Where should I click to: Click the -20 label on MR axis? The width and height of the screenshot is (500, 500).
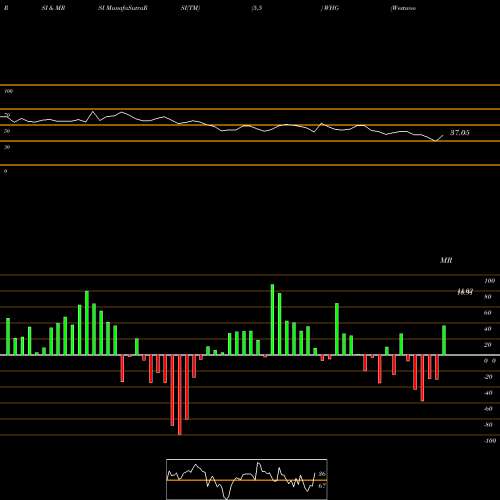(x=488, y=377)
